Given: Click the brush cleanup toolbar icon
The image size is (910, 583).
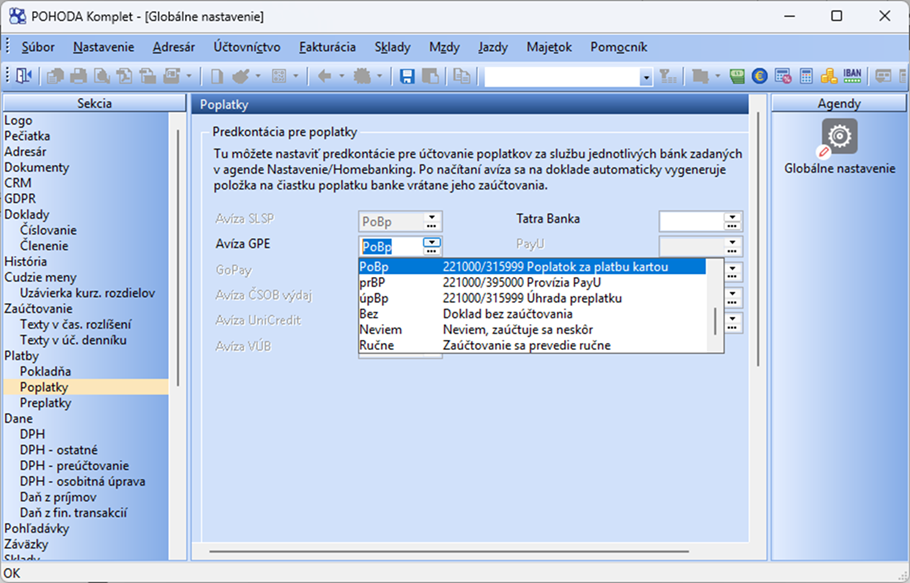Looking at the screenshot, I should [x=241, y=76].
